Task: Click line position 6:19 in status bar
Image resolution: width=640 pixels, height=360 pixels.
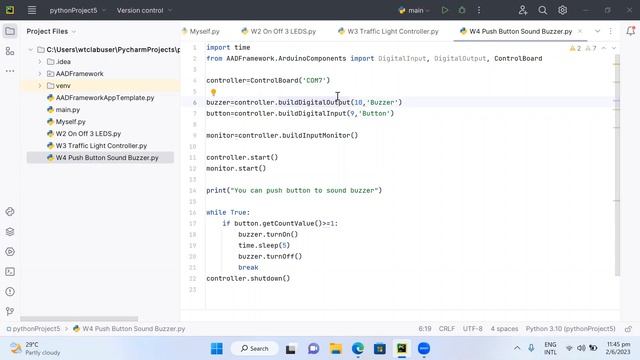Action: click(424, 329)
